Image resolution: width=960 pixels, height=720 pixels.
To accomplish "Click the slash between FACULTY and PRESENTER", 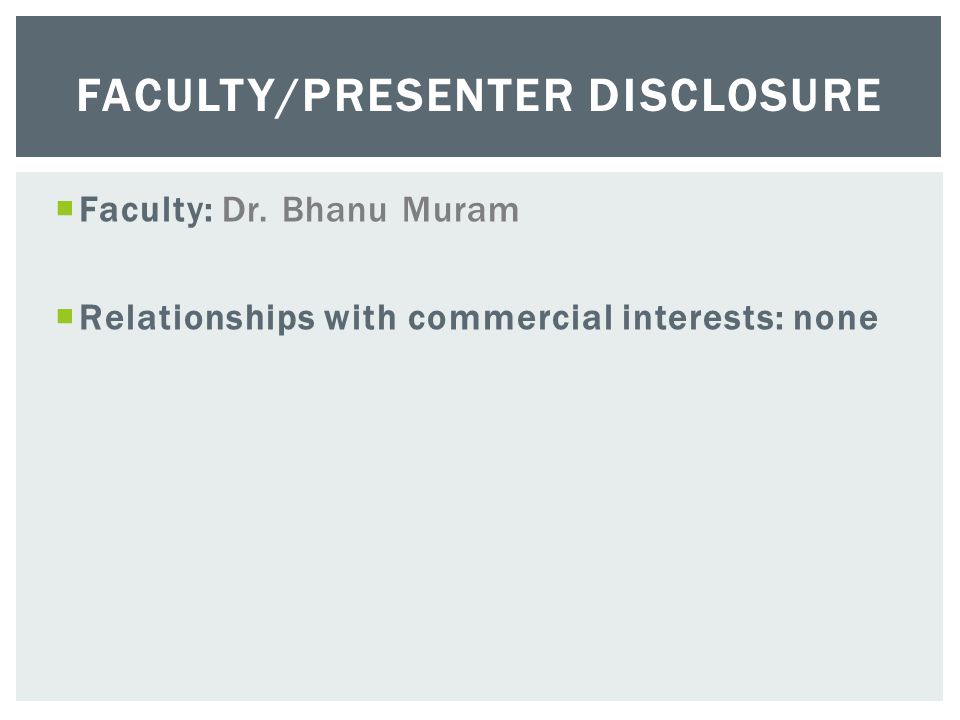I will pos(288,97).
